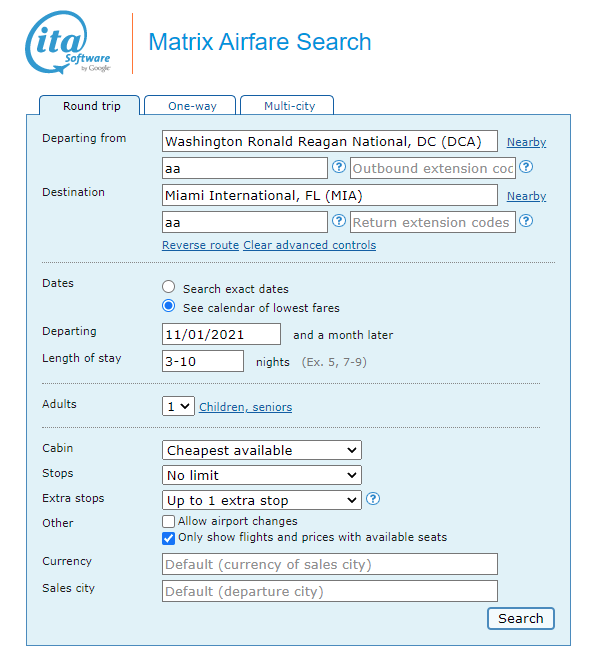Image resolution: width=600 pixels, height=664 pixels.
Task: Click help icon next to Return extension codes
Action: tap(526, 221)
